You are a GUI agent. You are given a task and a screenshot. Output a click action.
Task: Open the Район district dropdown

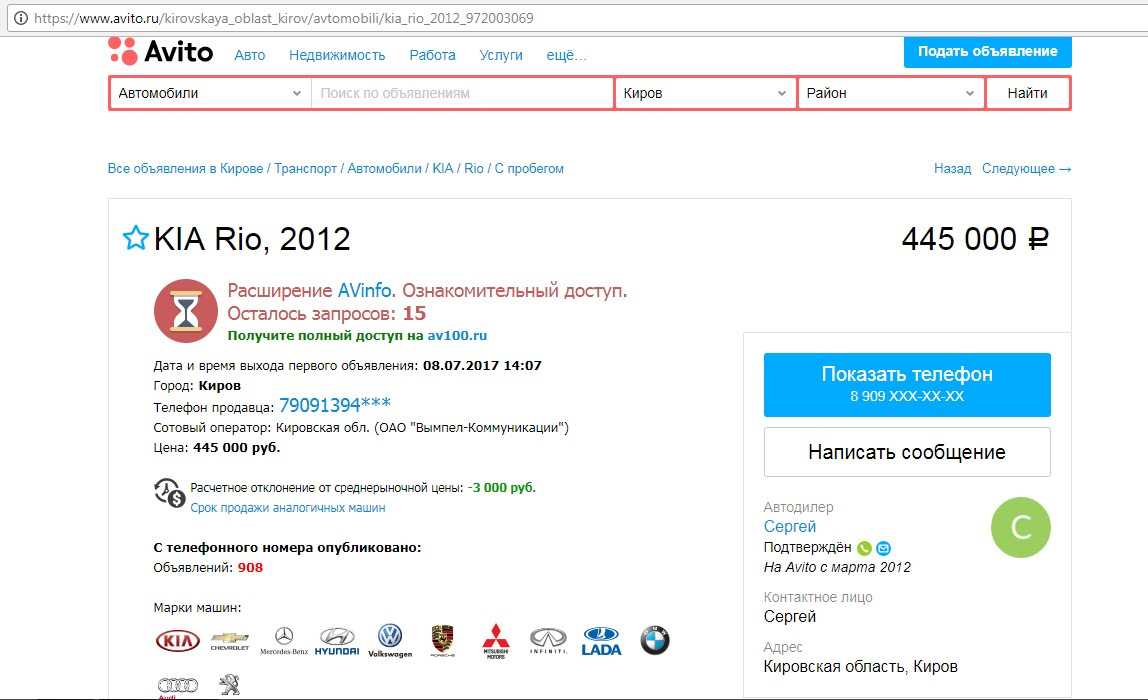[891, 93]
